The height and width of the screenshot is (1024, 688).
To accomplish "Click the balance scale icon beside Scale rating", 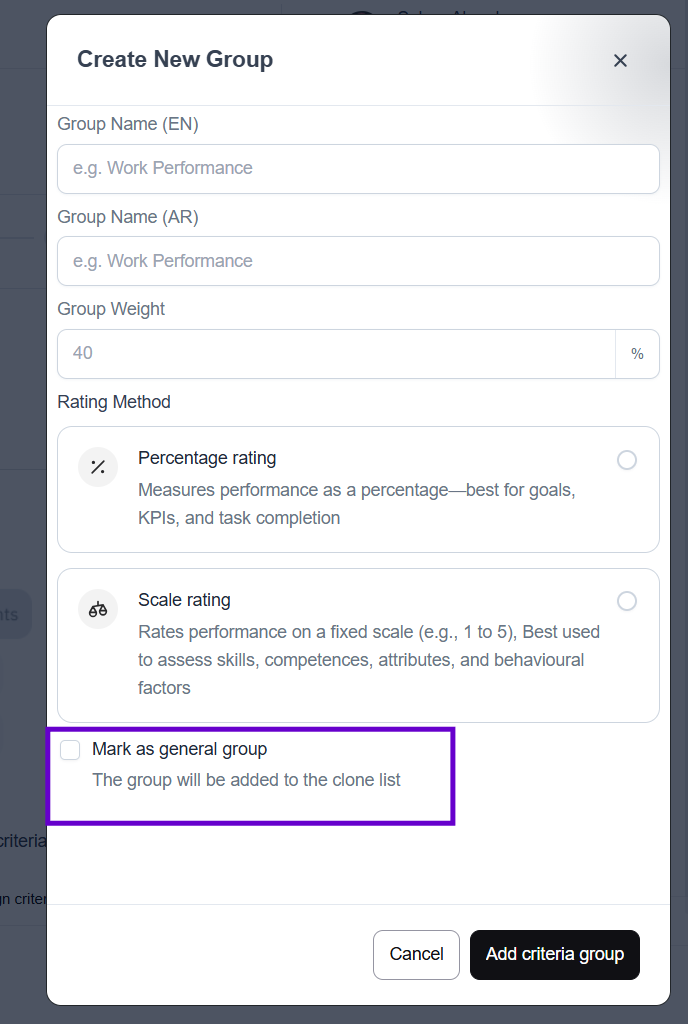I will point(98,609).
